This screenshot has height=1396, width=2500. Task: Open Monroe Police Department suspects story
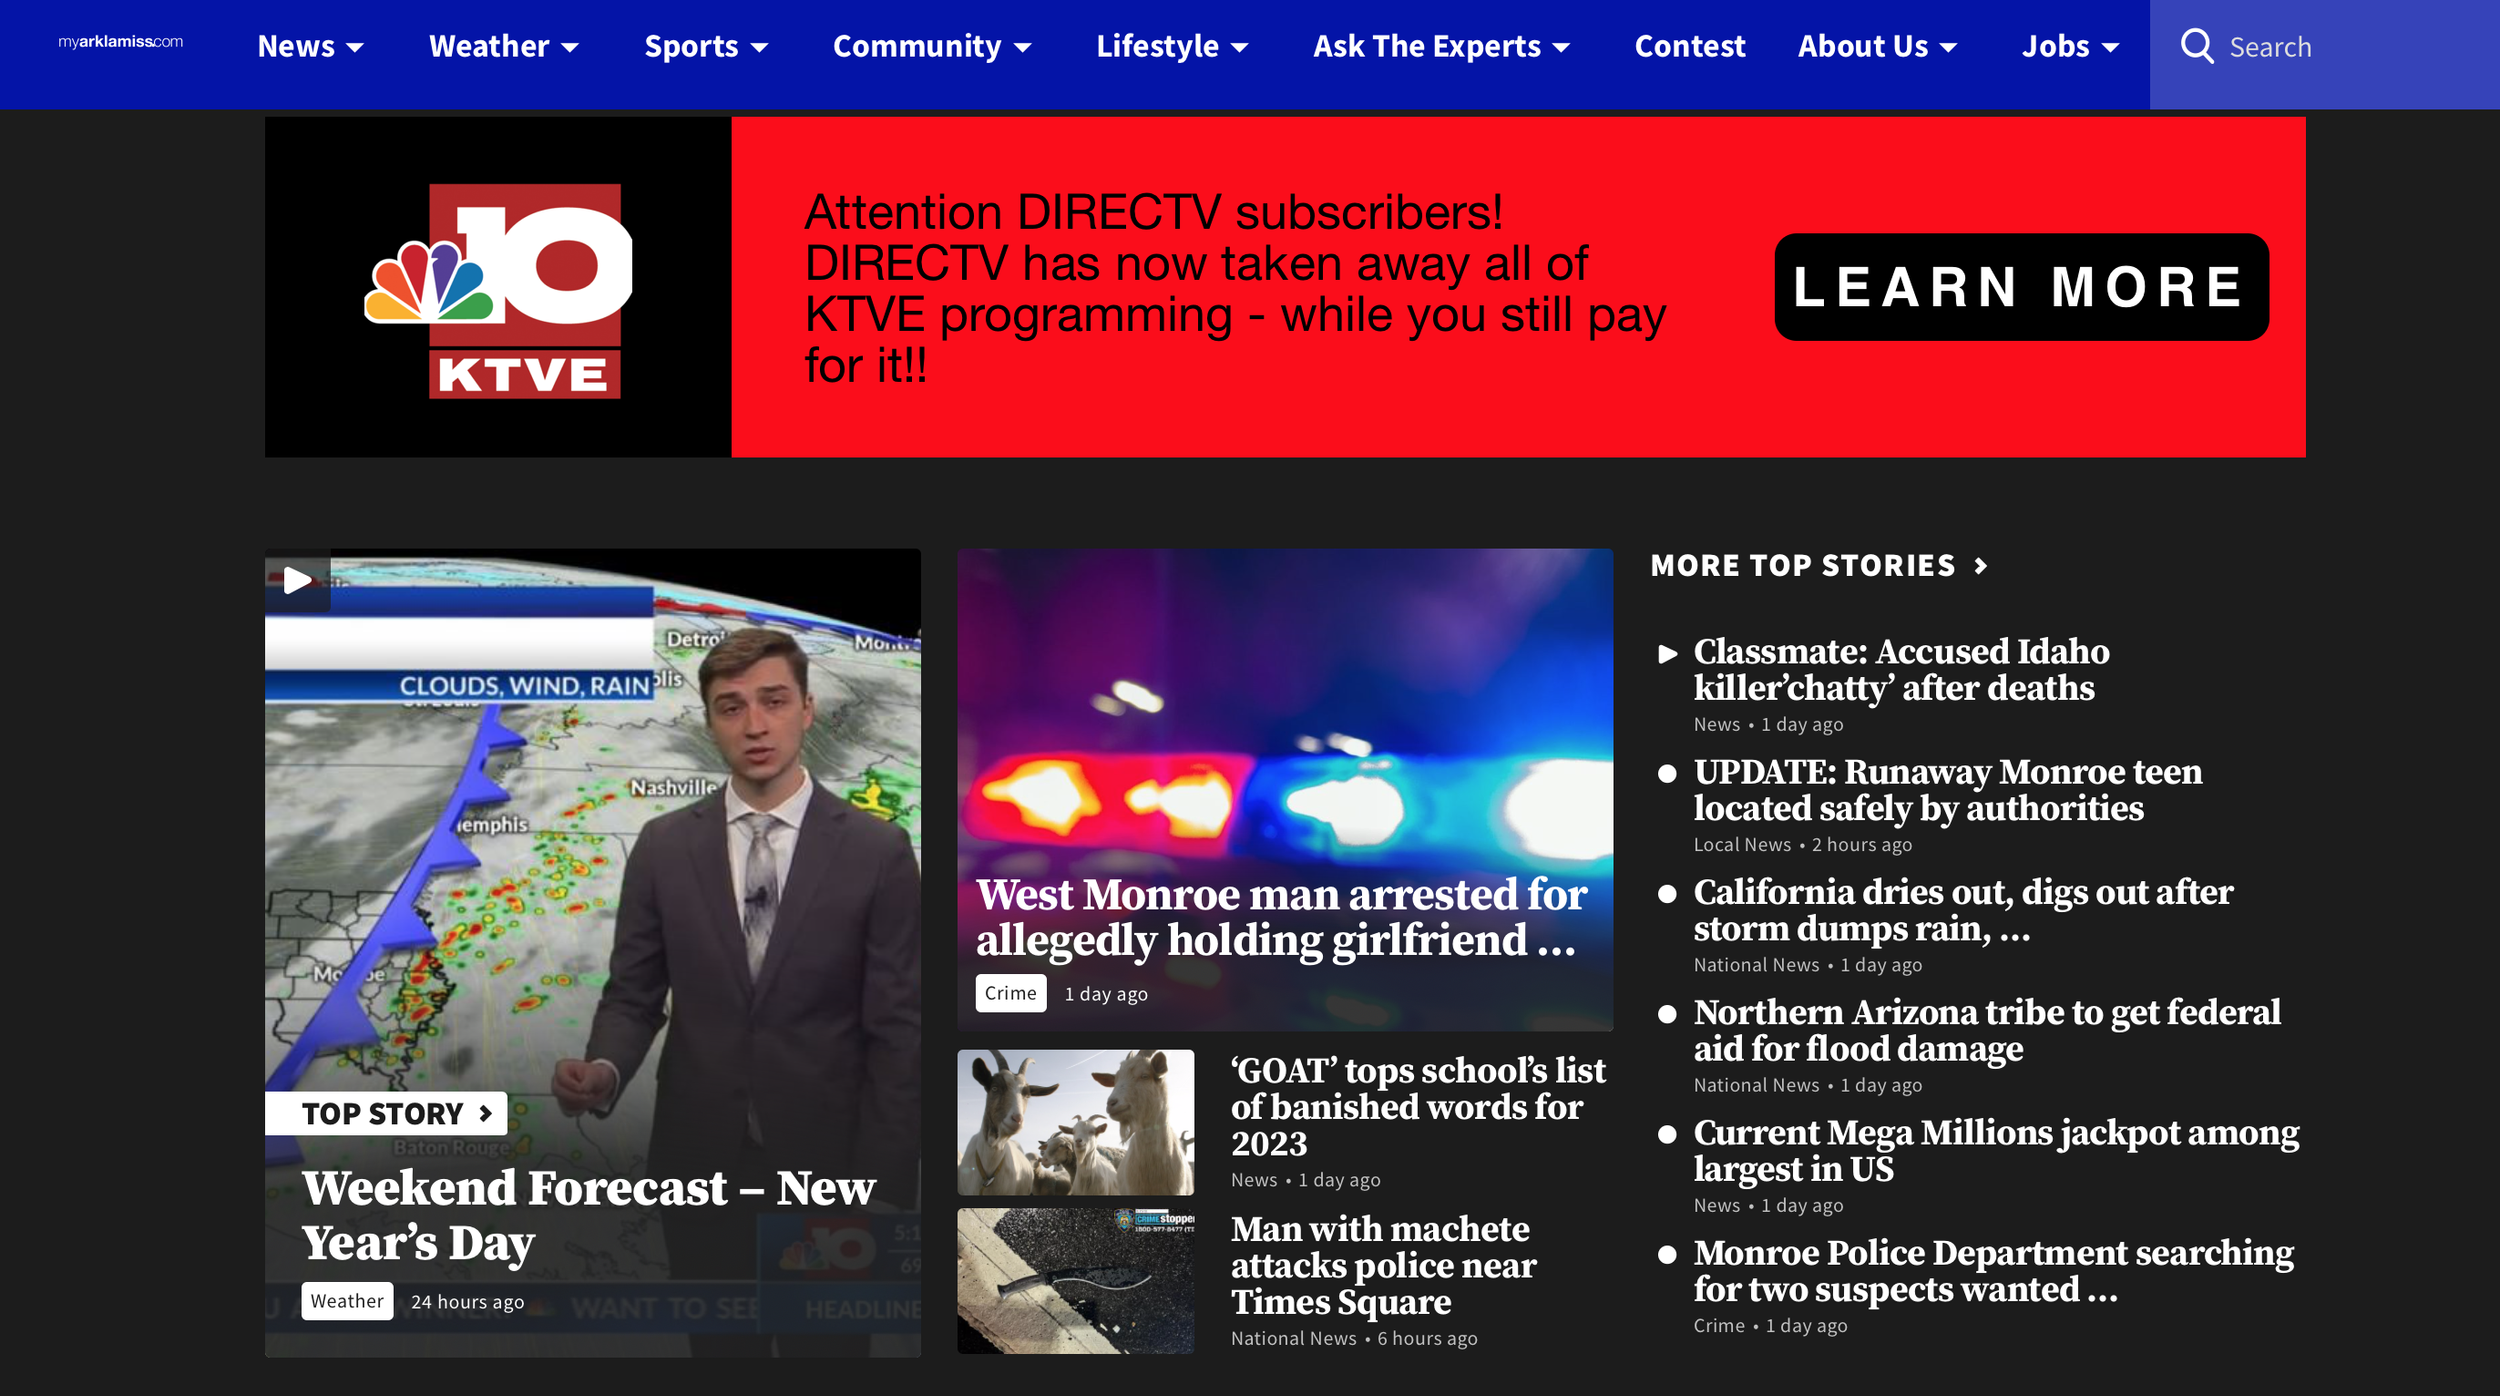(1994, 1271)
